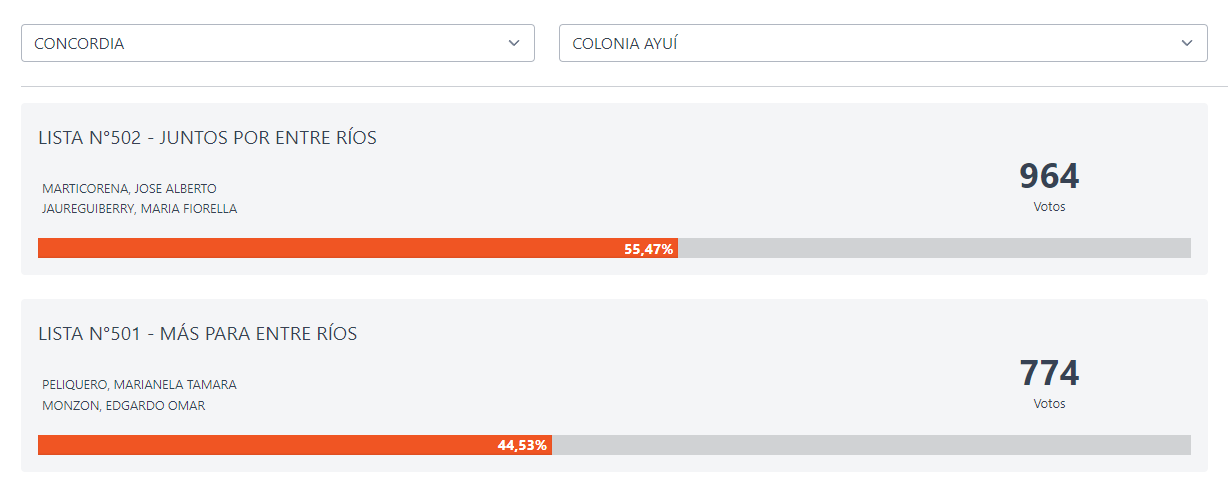This screenshot has height=480, width=1228.
Task: Click candidate name Marticorena, Jose Alberto
Action: (x=129, y=188)
